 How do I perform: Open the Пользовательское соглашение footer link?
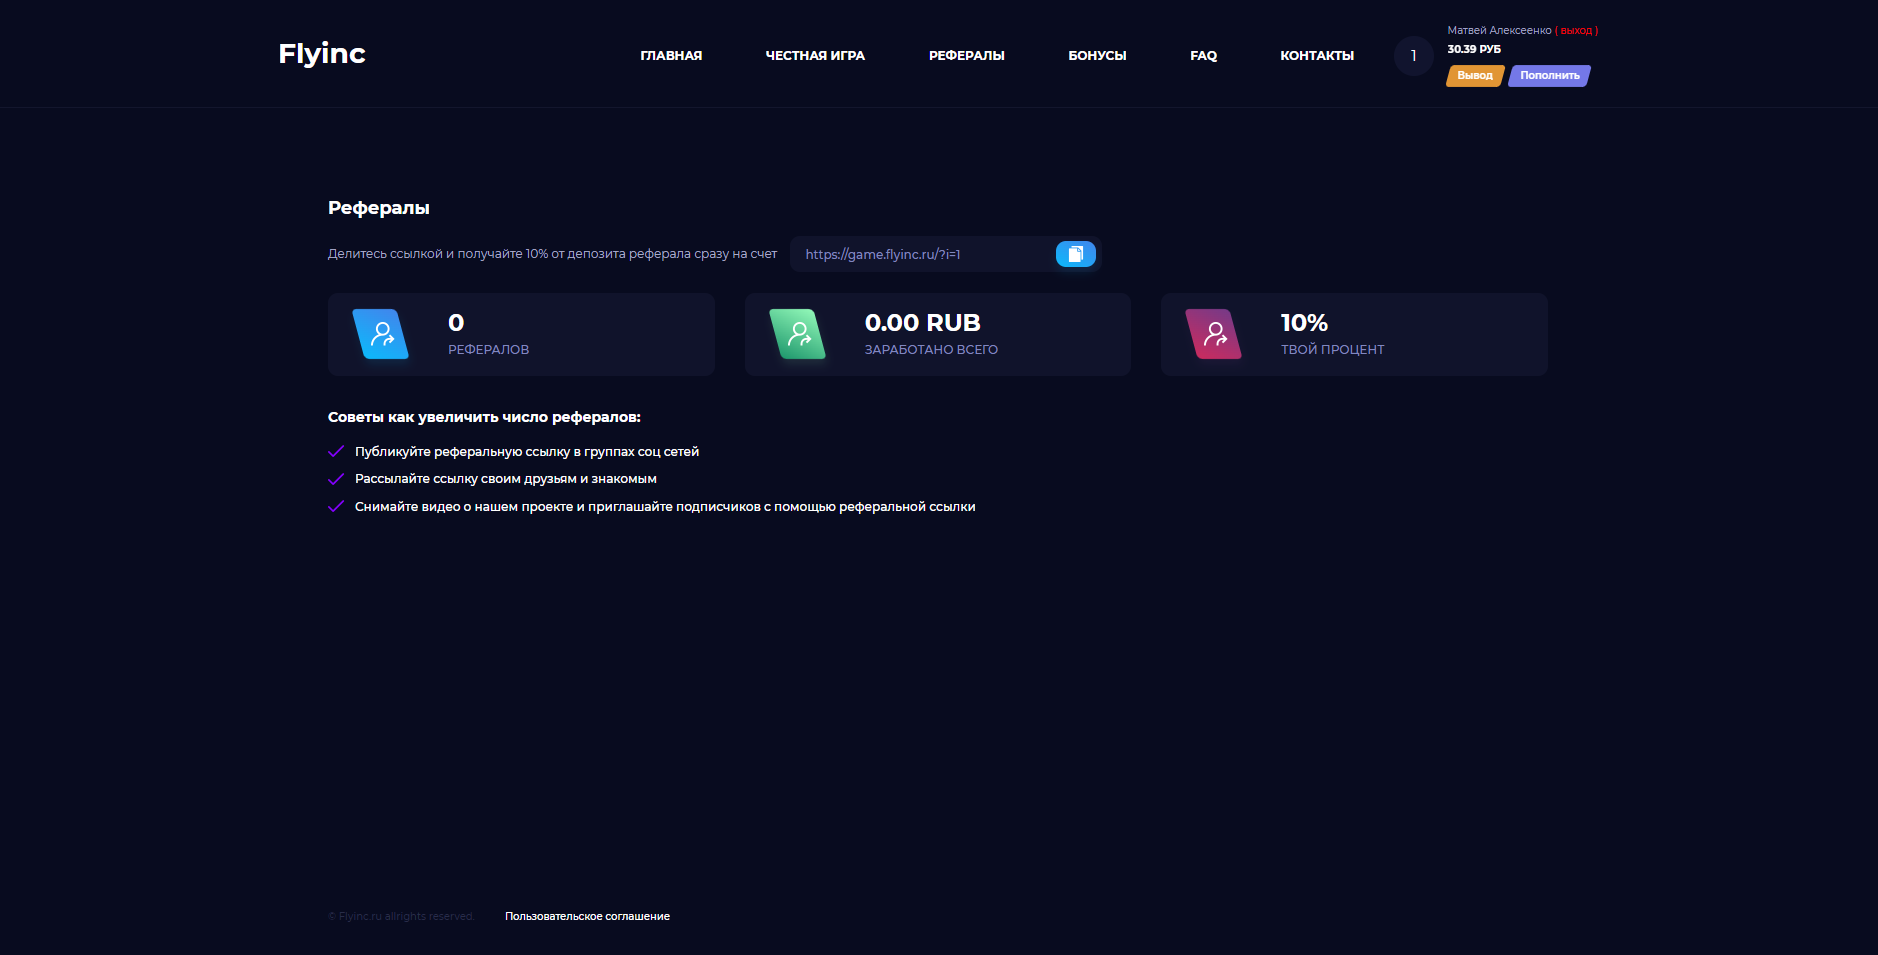pos(587,916)
